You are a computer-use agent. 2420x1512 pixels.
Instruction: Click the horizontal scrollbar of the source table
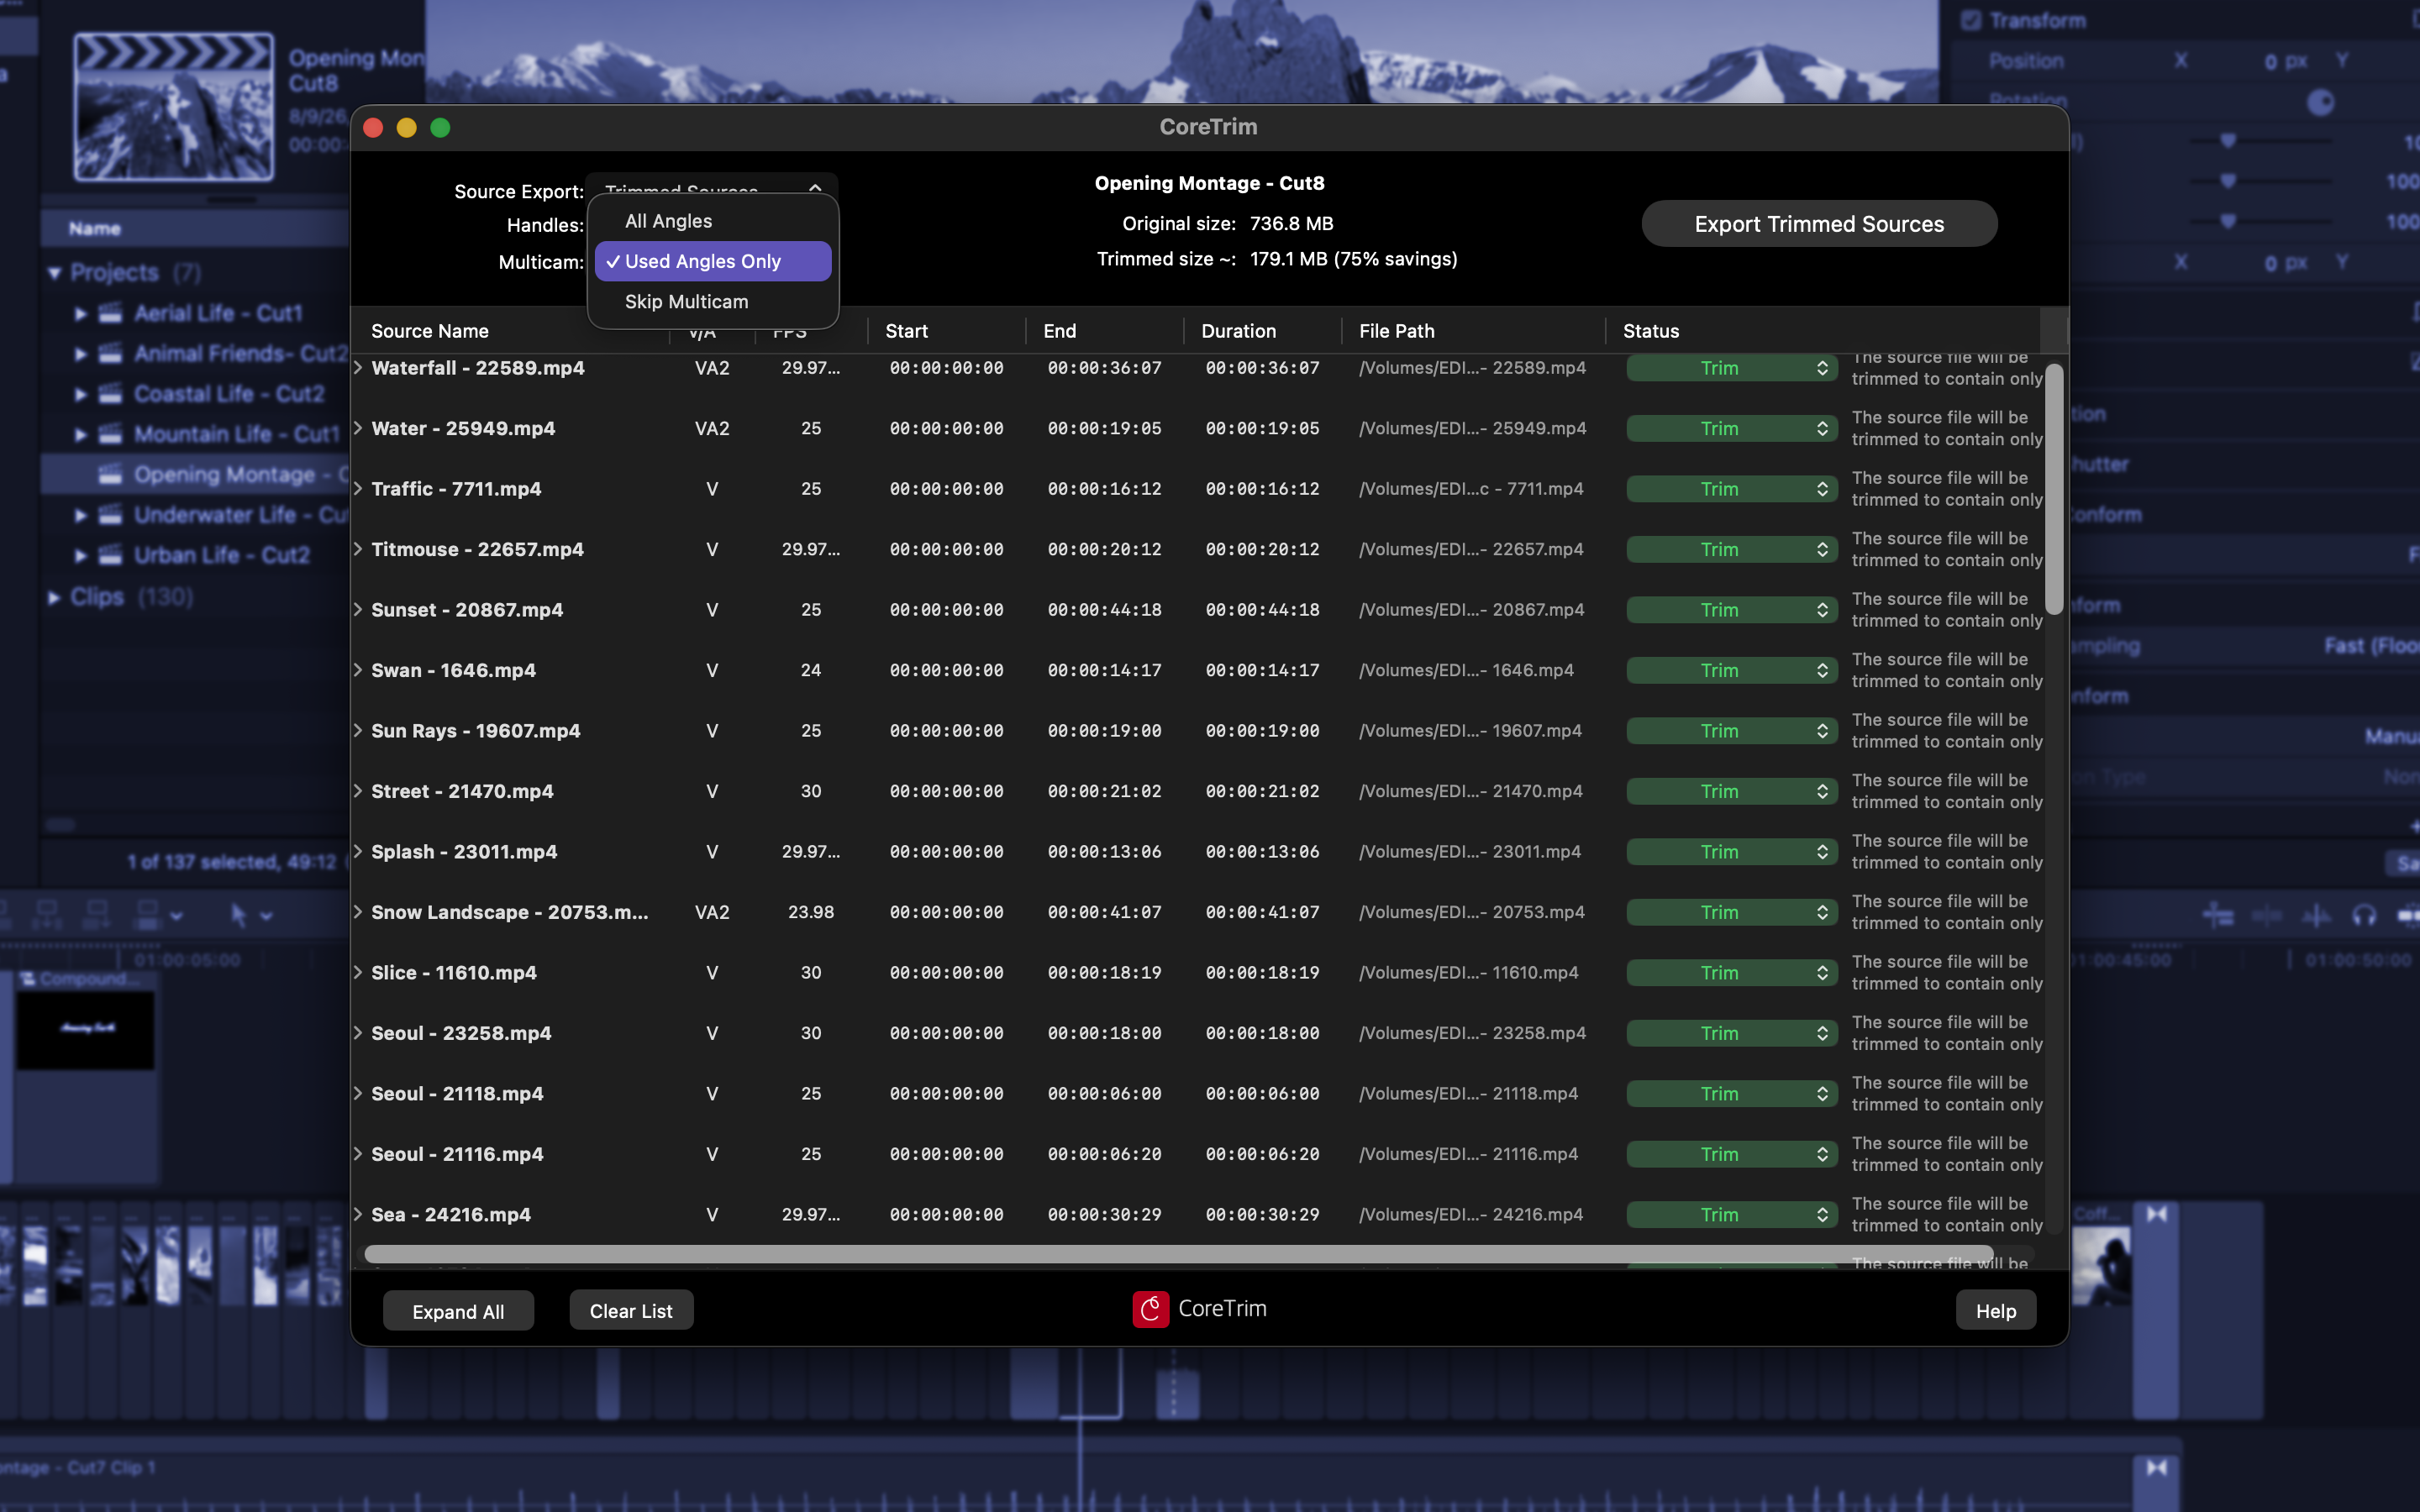tap(1178, 1254)
